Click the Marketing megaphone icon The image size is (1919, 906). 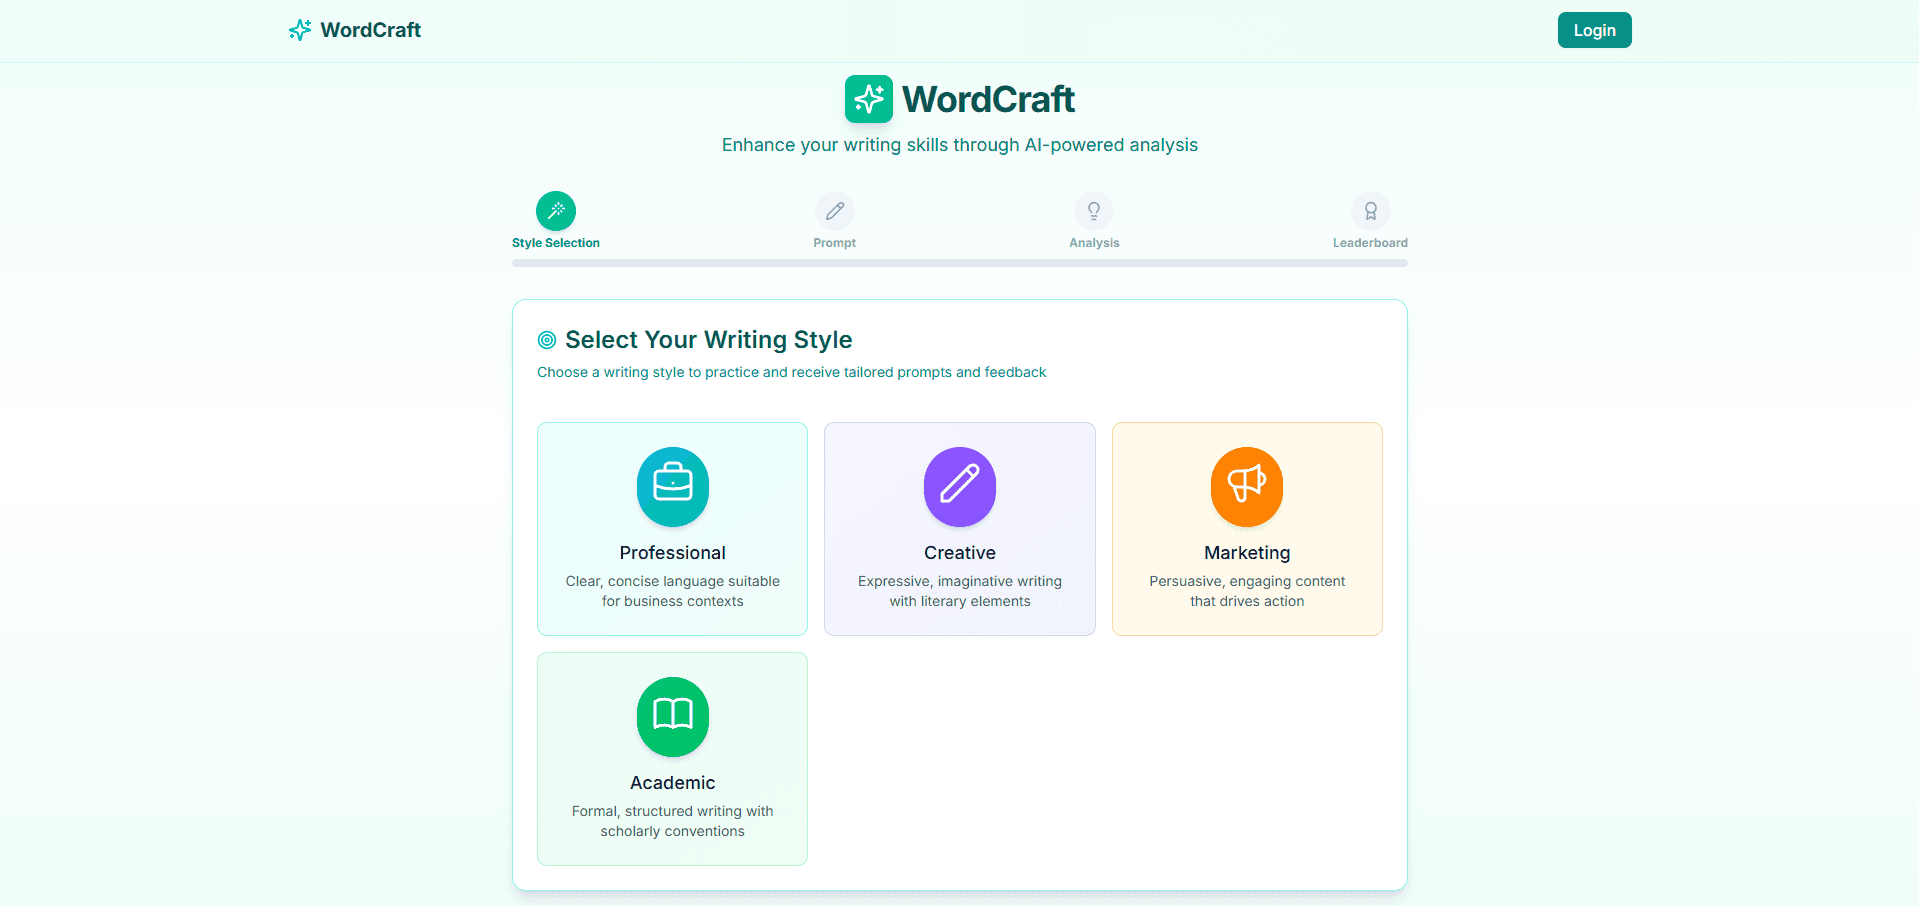(x=1247, y=486)
